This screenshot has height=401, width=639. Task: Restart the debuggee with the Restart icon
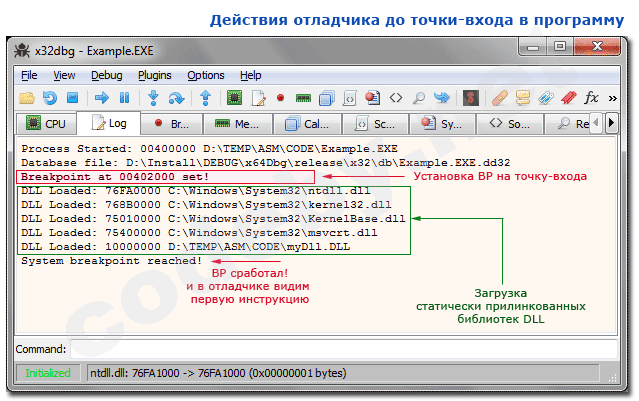point(50,98)
